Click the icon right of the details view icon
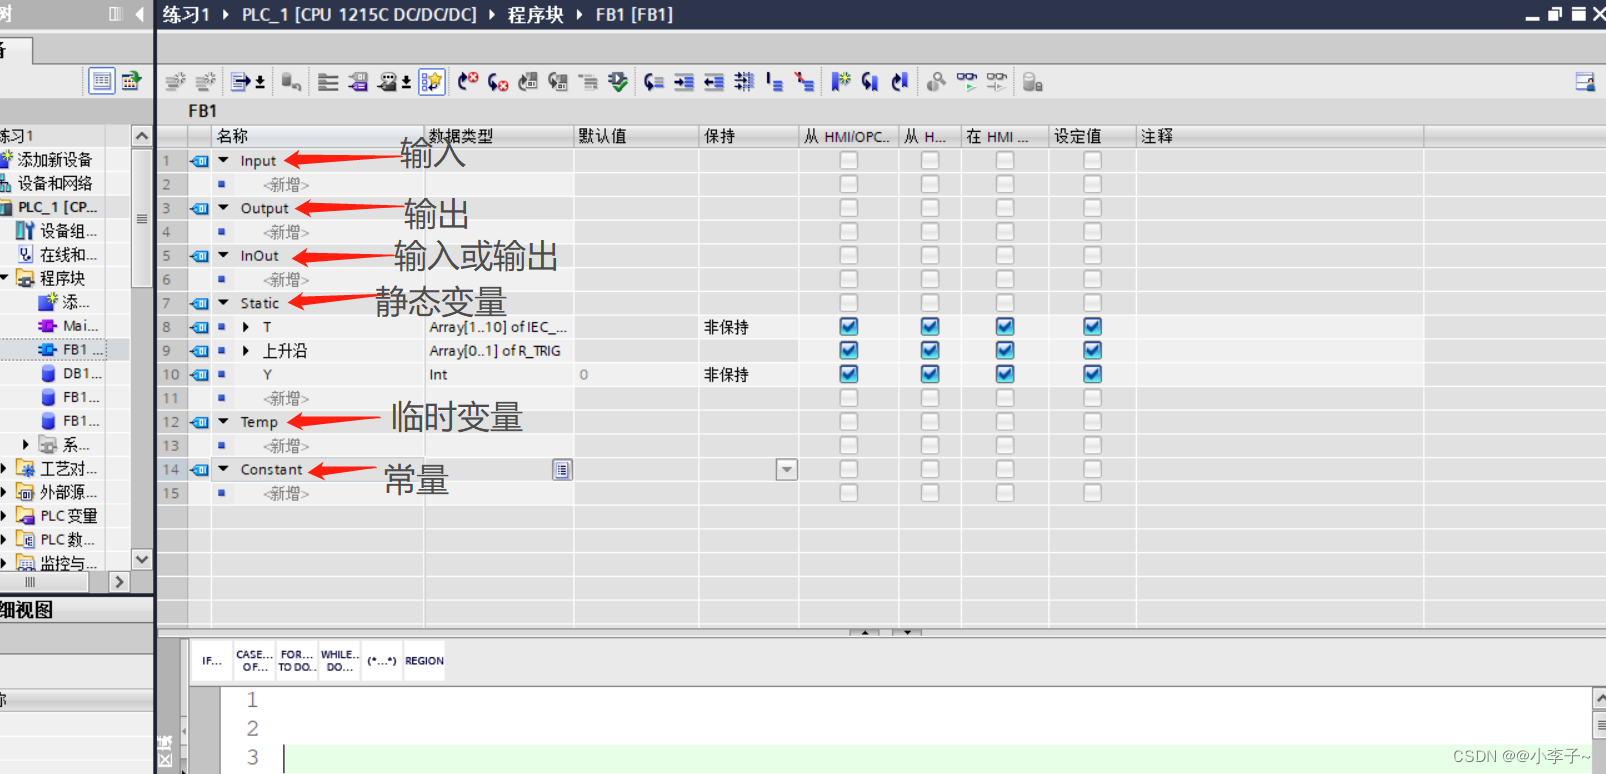 click(131, 81)
